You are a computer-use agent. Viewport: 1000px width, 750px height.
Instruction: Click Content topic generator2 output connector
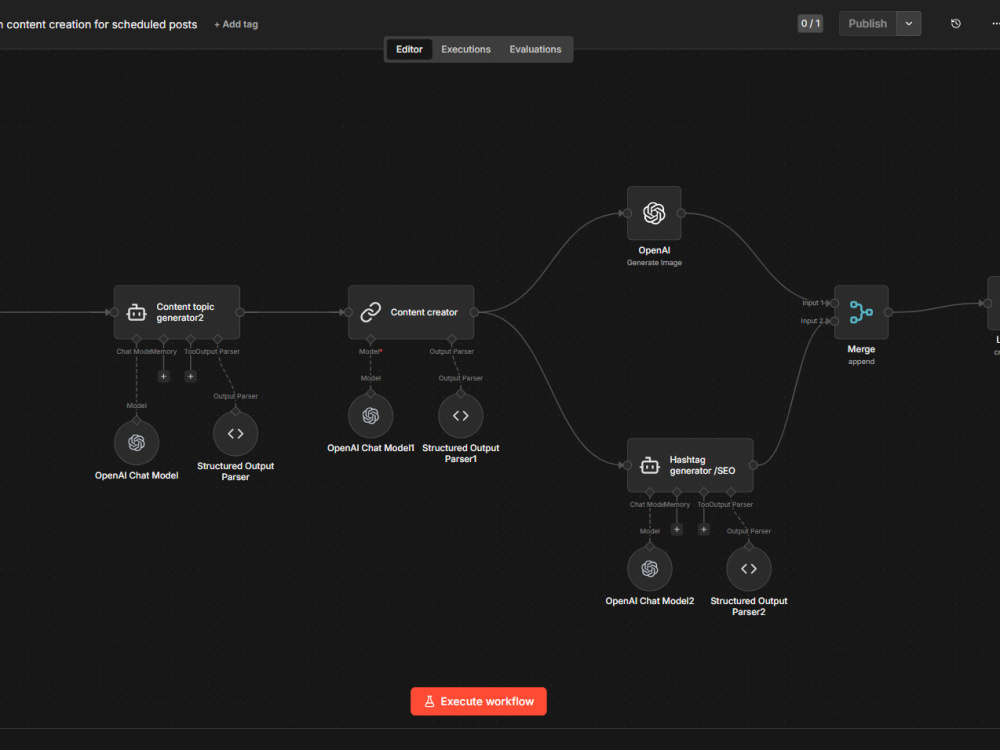(x=240, y=312)
